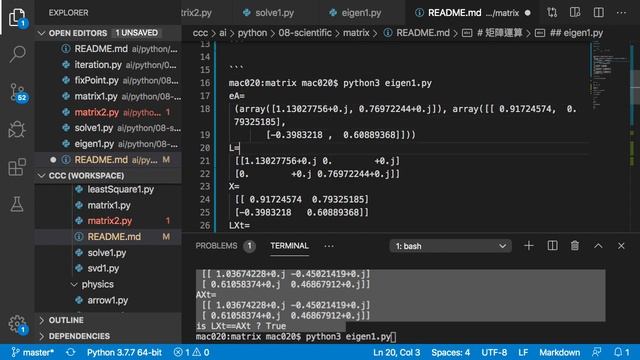Click the terminal prompt input line

(x=296, y=337)
